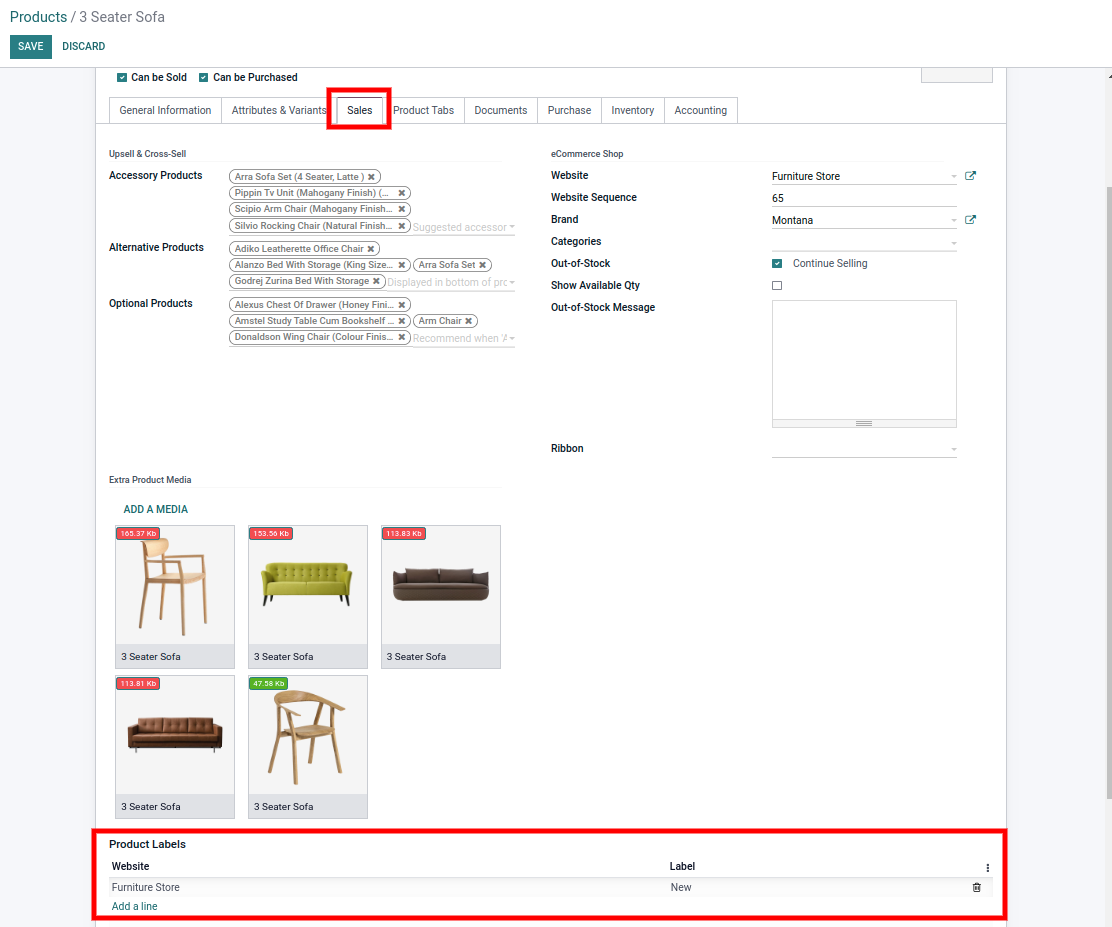Remove Silvio Rocking Chair accessory tag
Image resolution: width=1112 pixels, height=927 pixels.
(402, 226)
